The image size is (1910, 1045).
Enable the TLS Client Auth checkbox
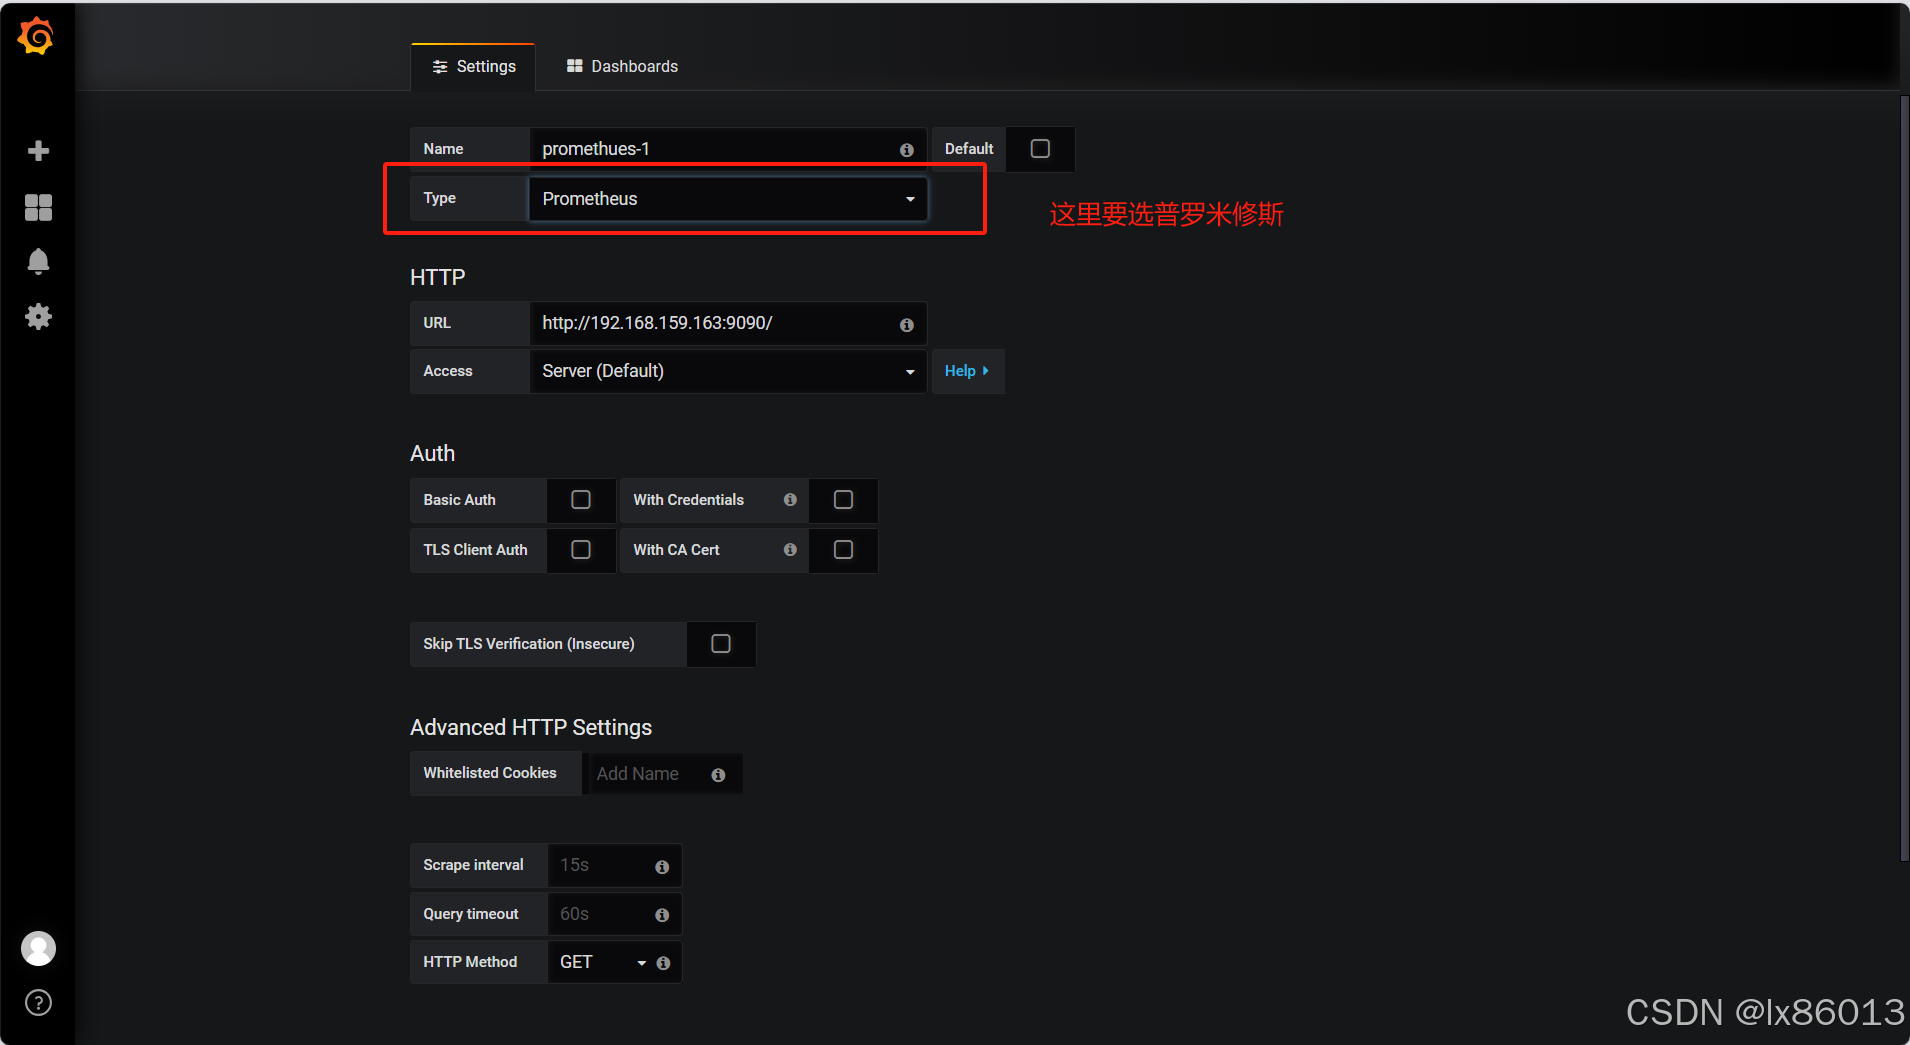[581, 550]
